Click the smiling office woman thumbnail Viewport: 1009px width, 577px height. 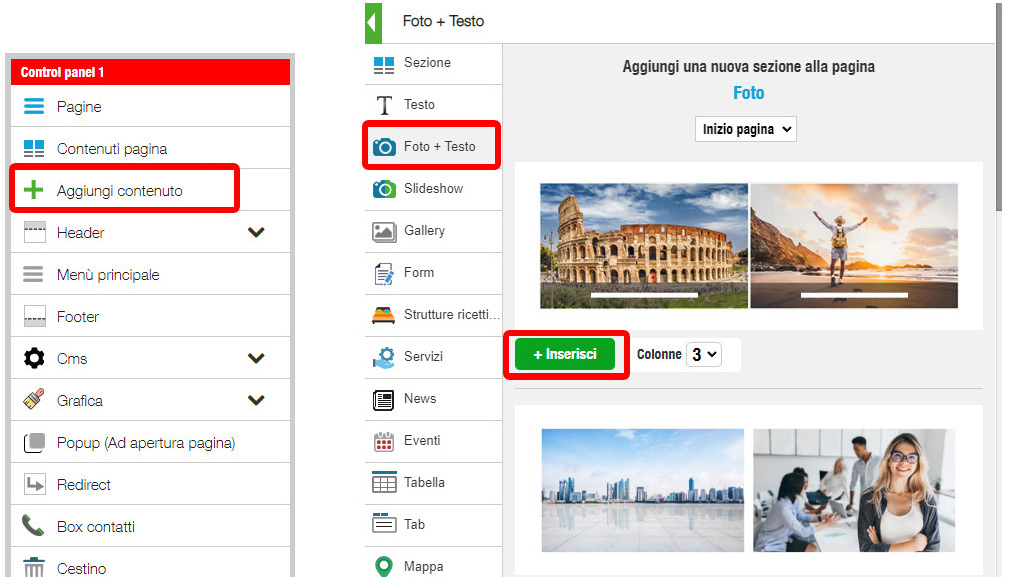click(854, 490)
